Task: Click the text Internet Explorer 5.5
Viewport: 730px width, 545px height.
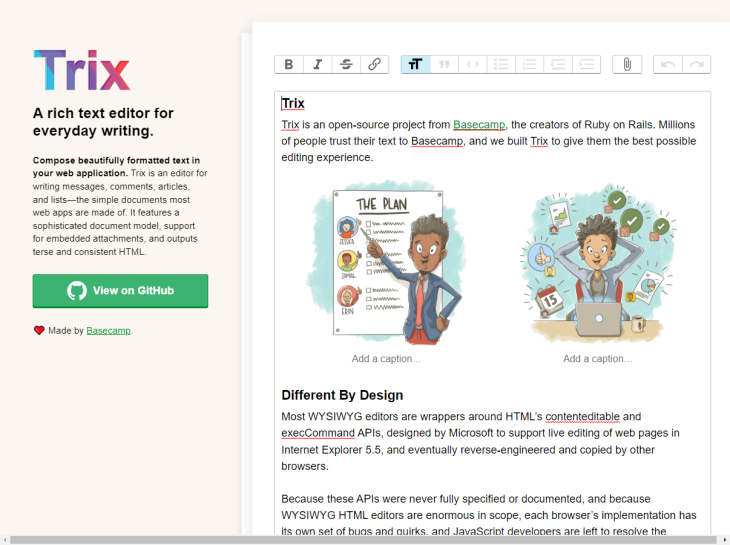Action: [x=332, y=450]
